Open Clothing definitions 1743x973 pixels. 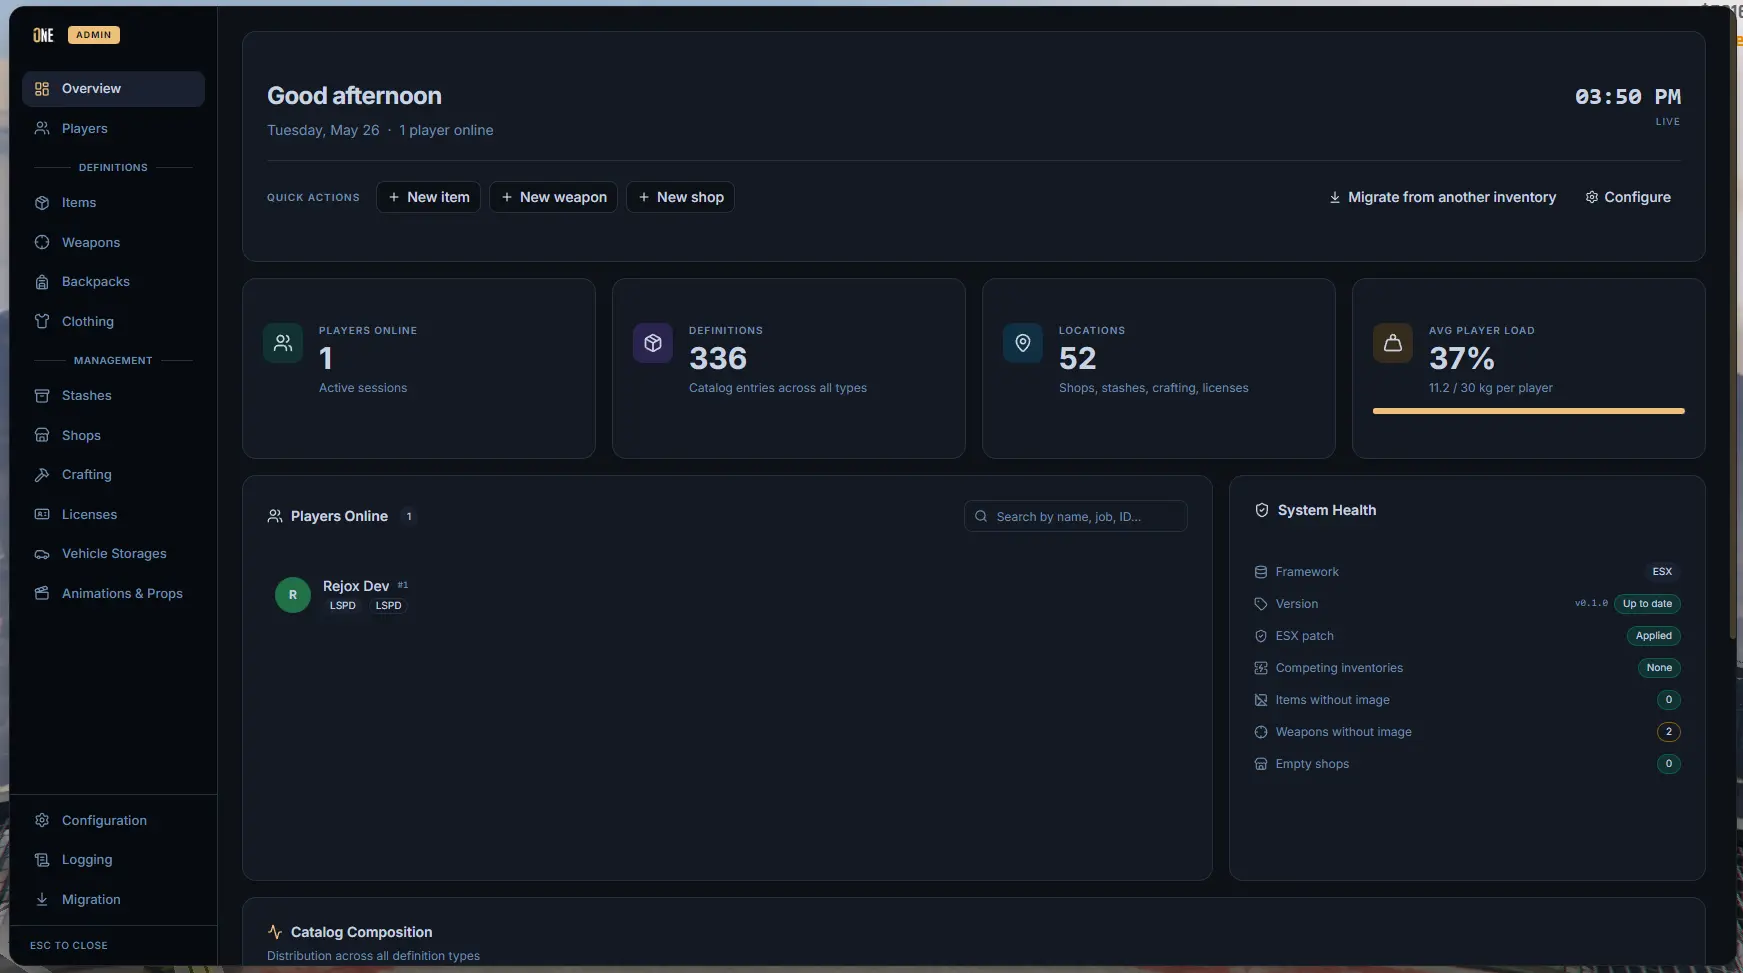(x=113, y=321)
